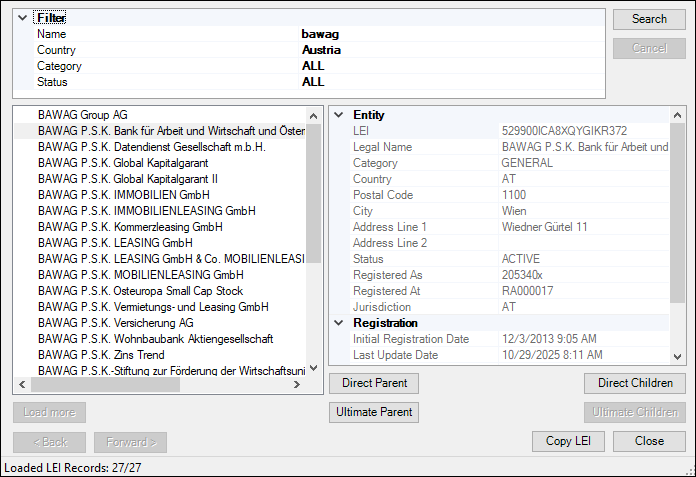Click the LEI value 529900ICA8XQYGIKR372

[x=584, y=131]
